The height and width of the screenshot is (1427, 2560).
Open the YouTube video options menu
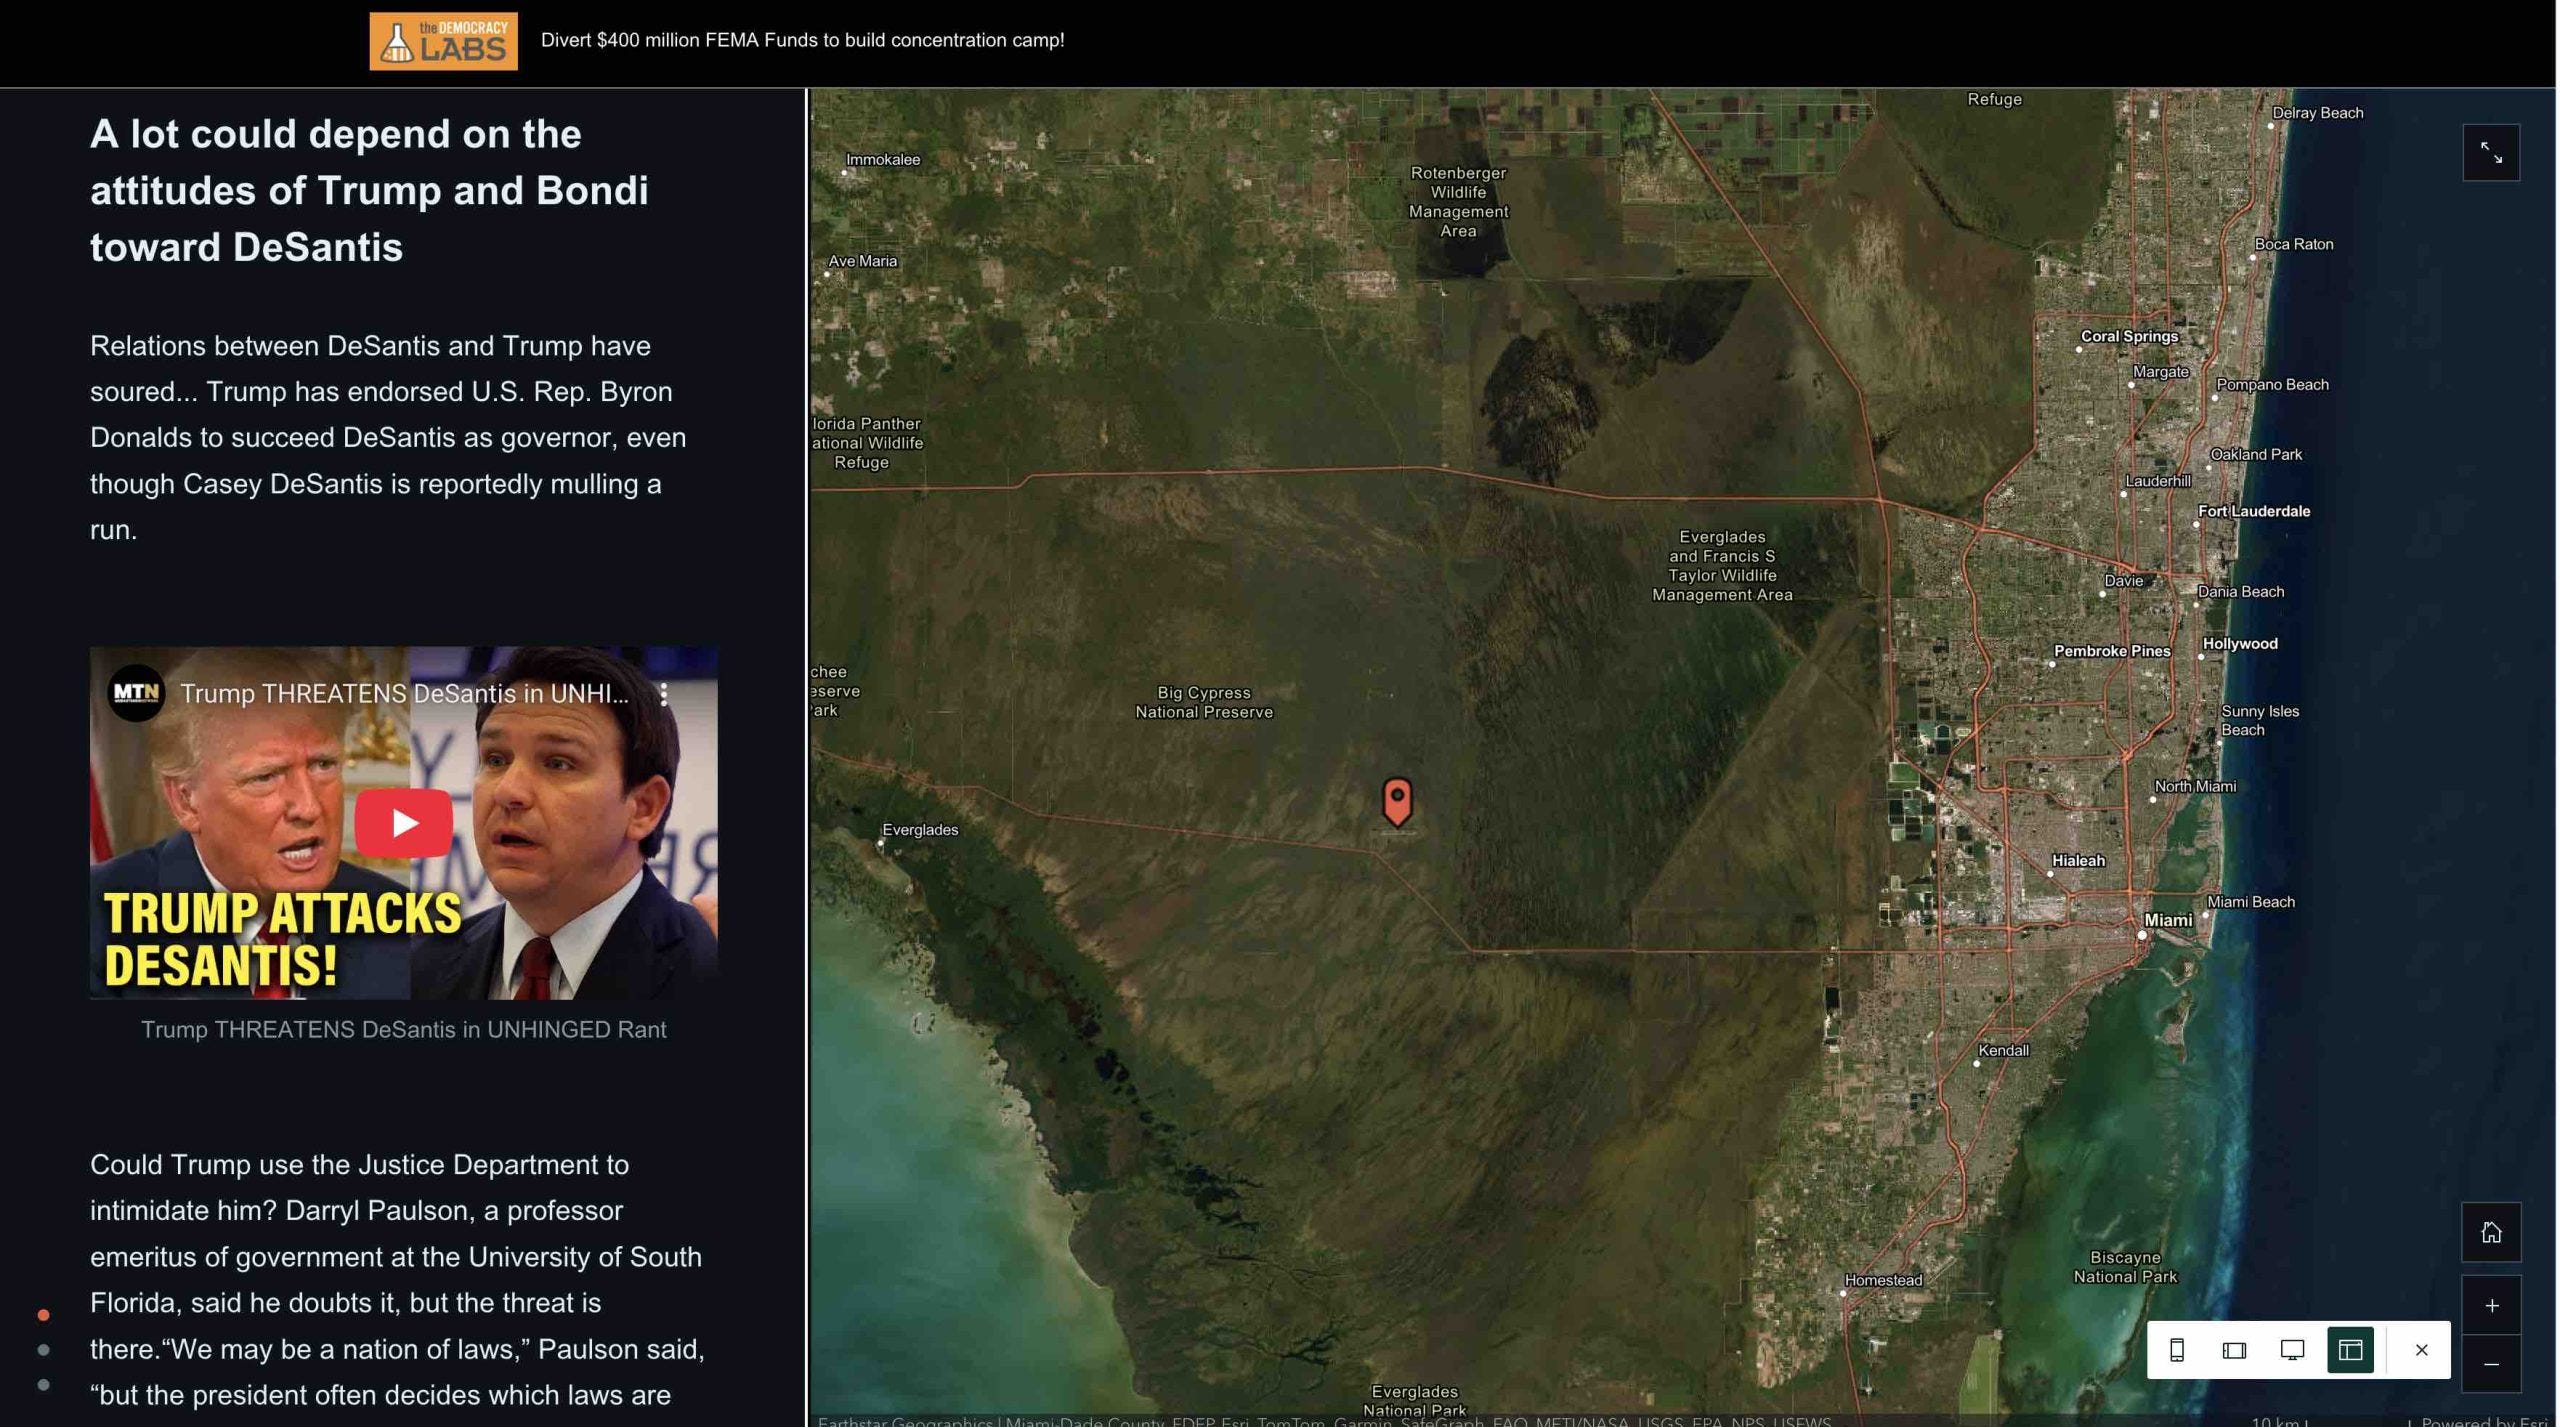click(x=664, y=694)
